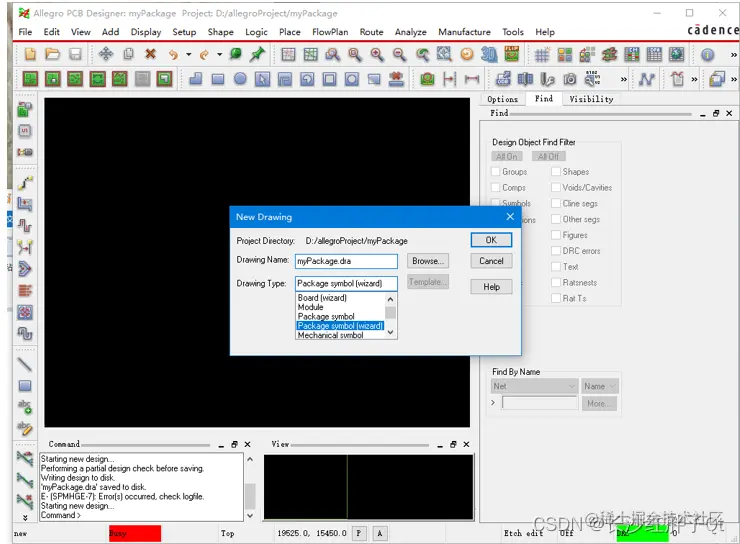Click the Add Connect route icon in sidebar
The height and width of the screenshot is (544, 740).
coord(25,183)
